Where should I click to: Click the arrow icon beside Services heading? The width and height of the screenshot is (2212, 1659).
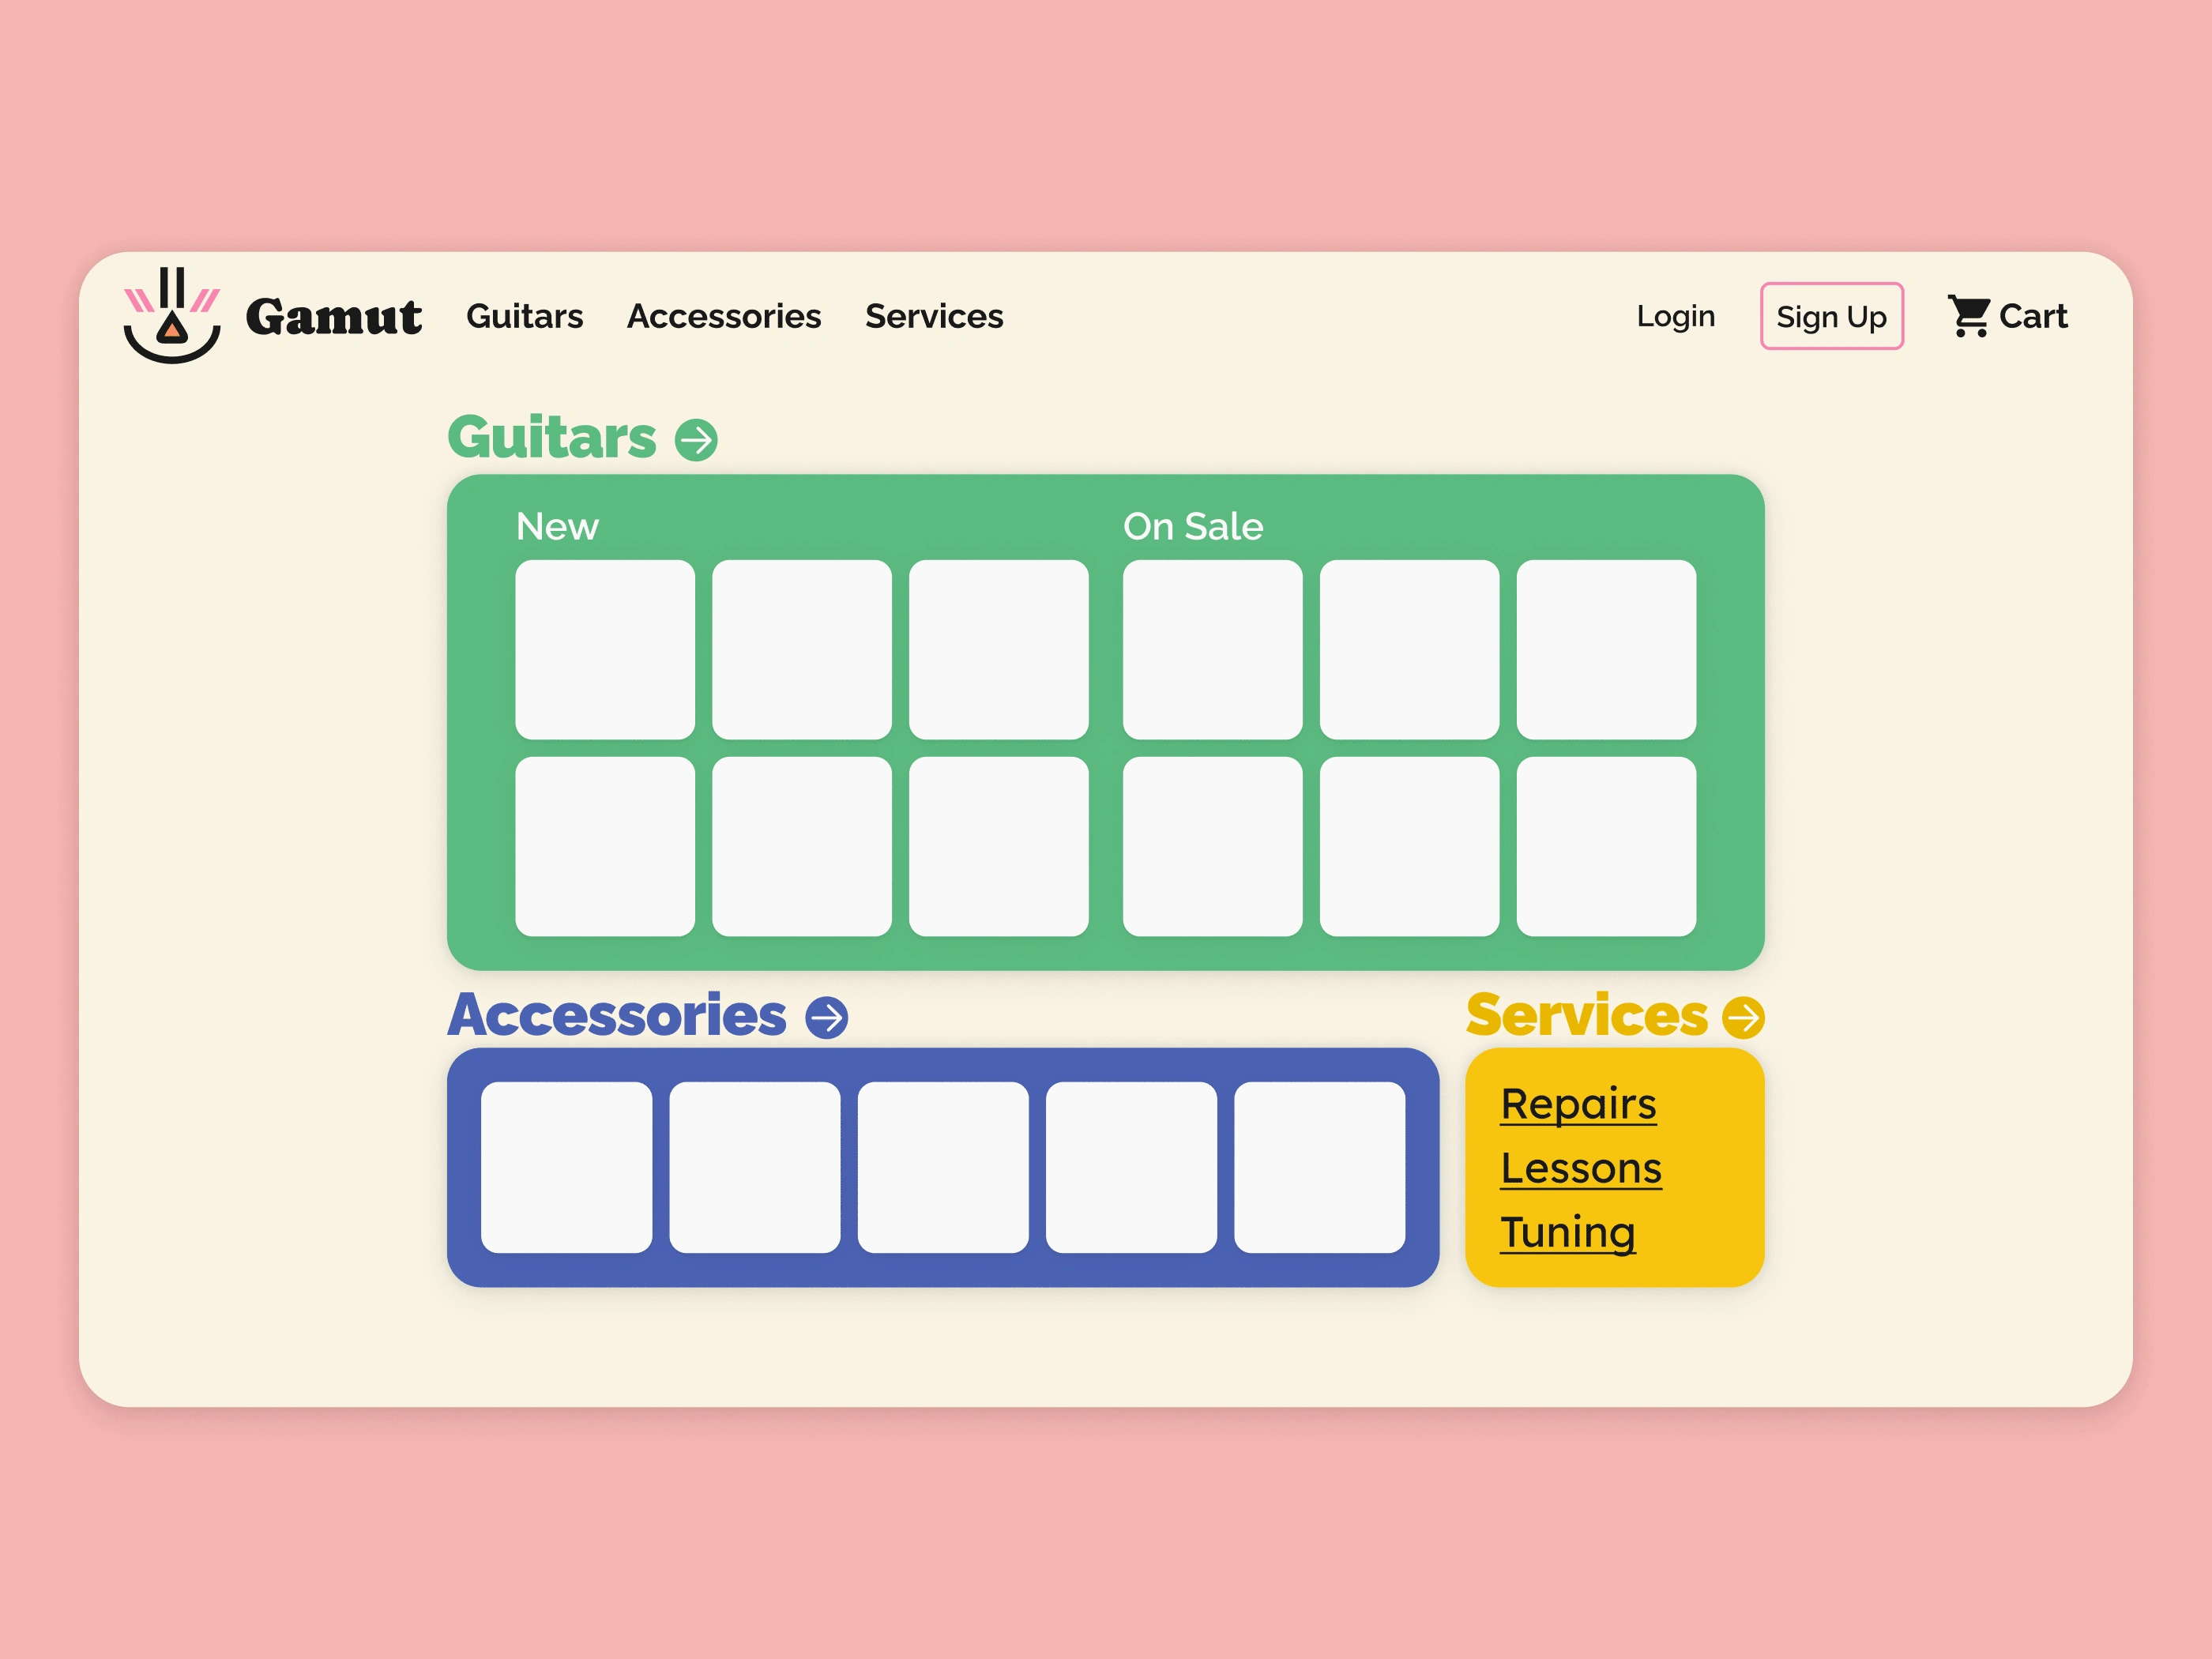[x=1743, y=1018]
